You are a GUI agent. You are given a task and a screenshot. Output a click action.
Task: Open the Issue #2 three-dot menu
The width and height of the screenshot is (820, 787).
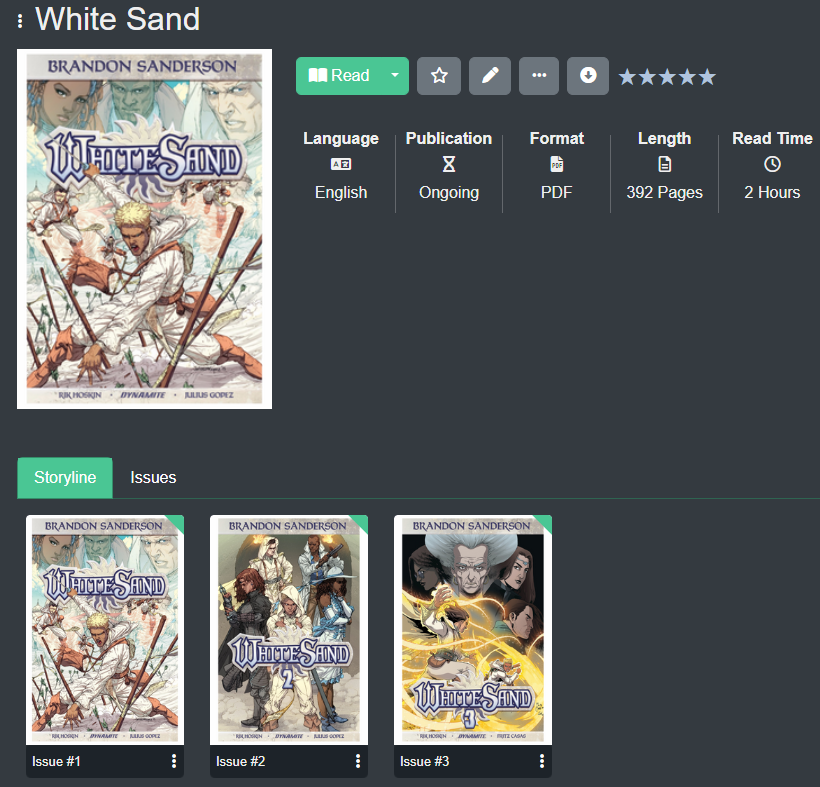pos(358,761)
